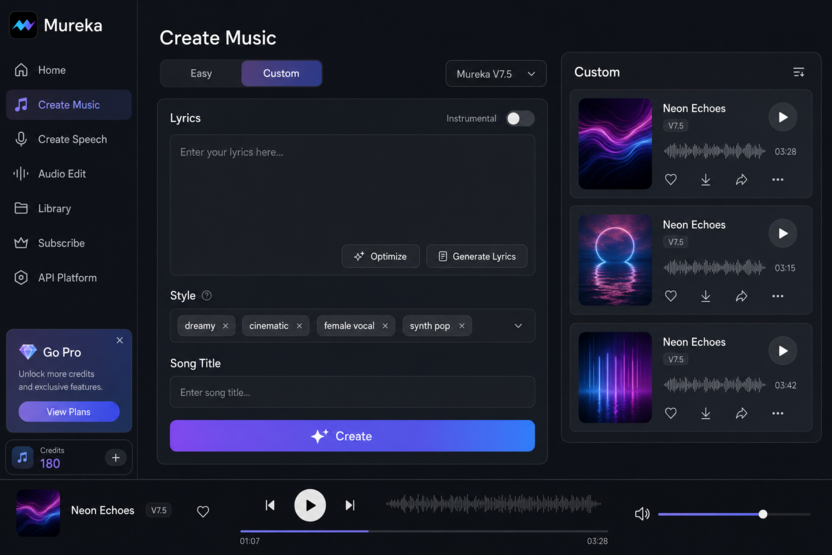The image size is (832, 555).
Task: Seek within the player progress bar
Action: [x=423, y=531]
